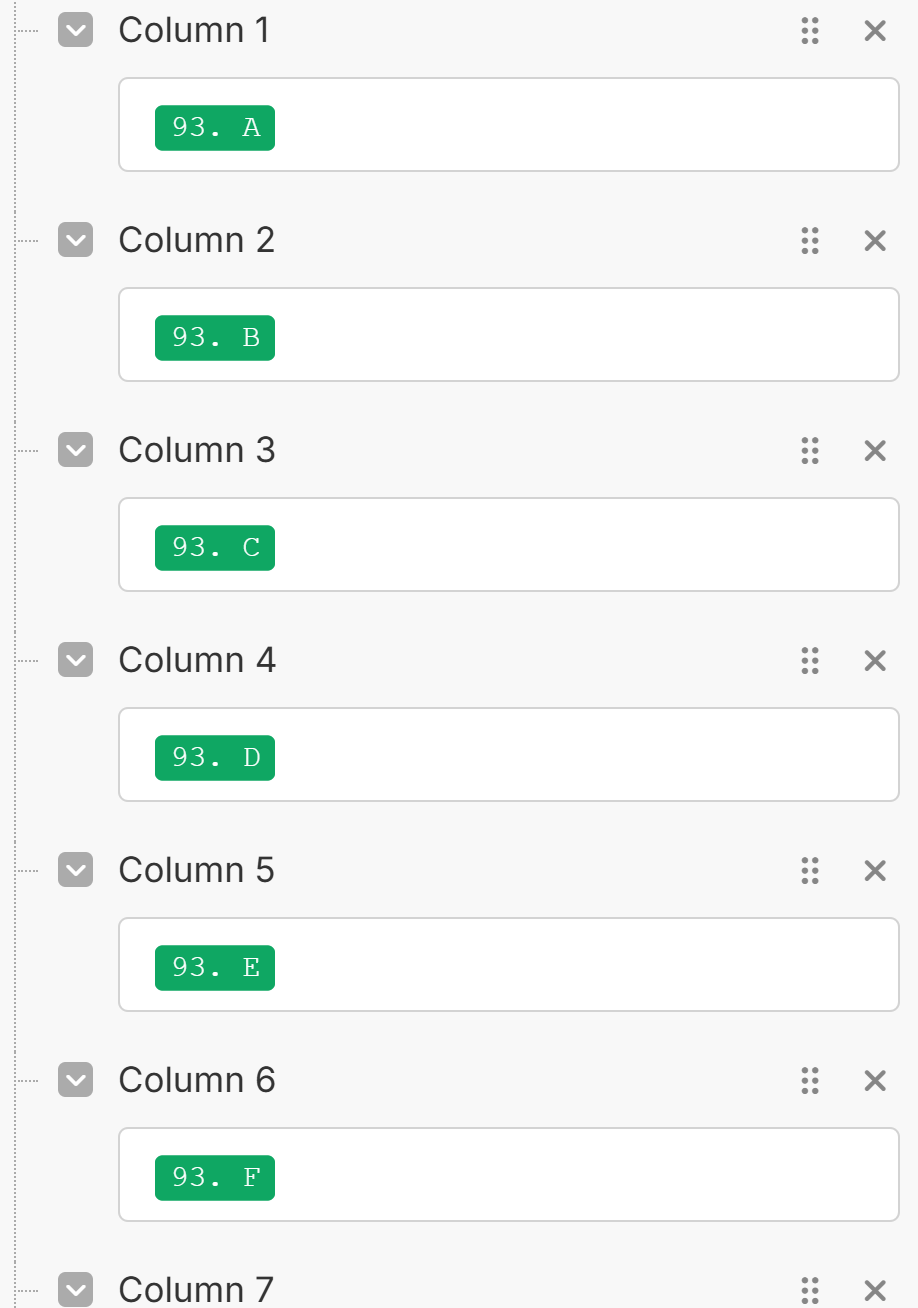Select the green '93. C' pill
The image size is (918, 1308).
pyautogui.click(x=215, y=548)
